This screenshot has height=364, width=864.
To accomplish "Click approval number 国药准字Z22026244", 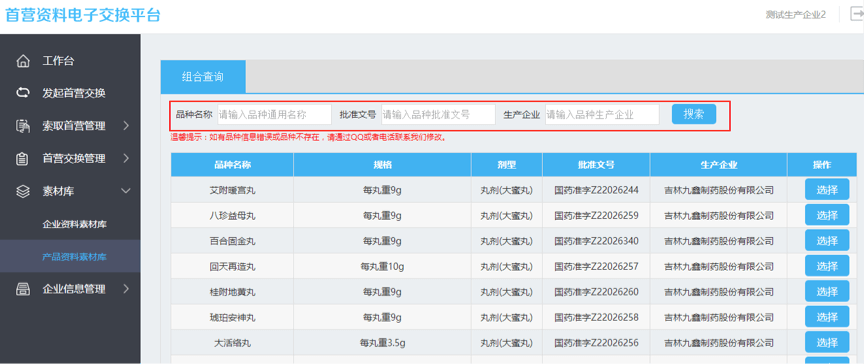I will coord(596,191).
